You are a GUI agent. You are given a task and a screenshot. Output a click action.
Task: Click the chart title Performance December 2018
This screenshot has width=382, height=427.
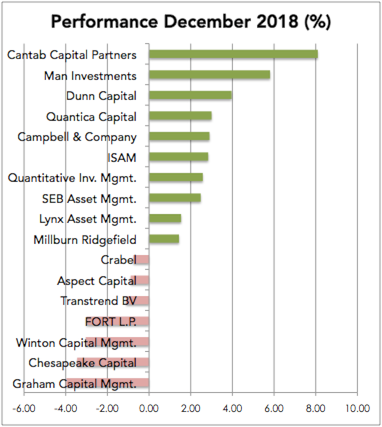pos(191,22)
